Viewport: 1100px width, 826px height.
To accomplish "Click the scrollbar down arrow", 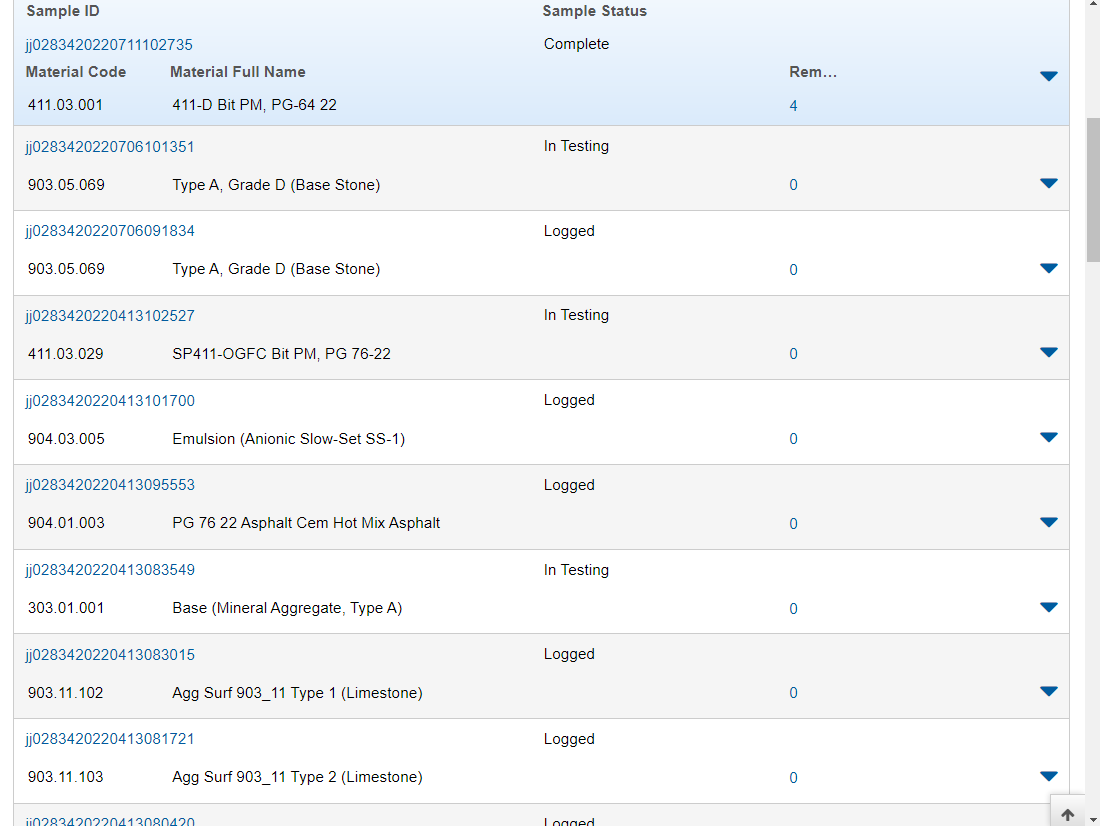I will [x=1093, y=819].
